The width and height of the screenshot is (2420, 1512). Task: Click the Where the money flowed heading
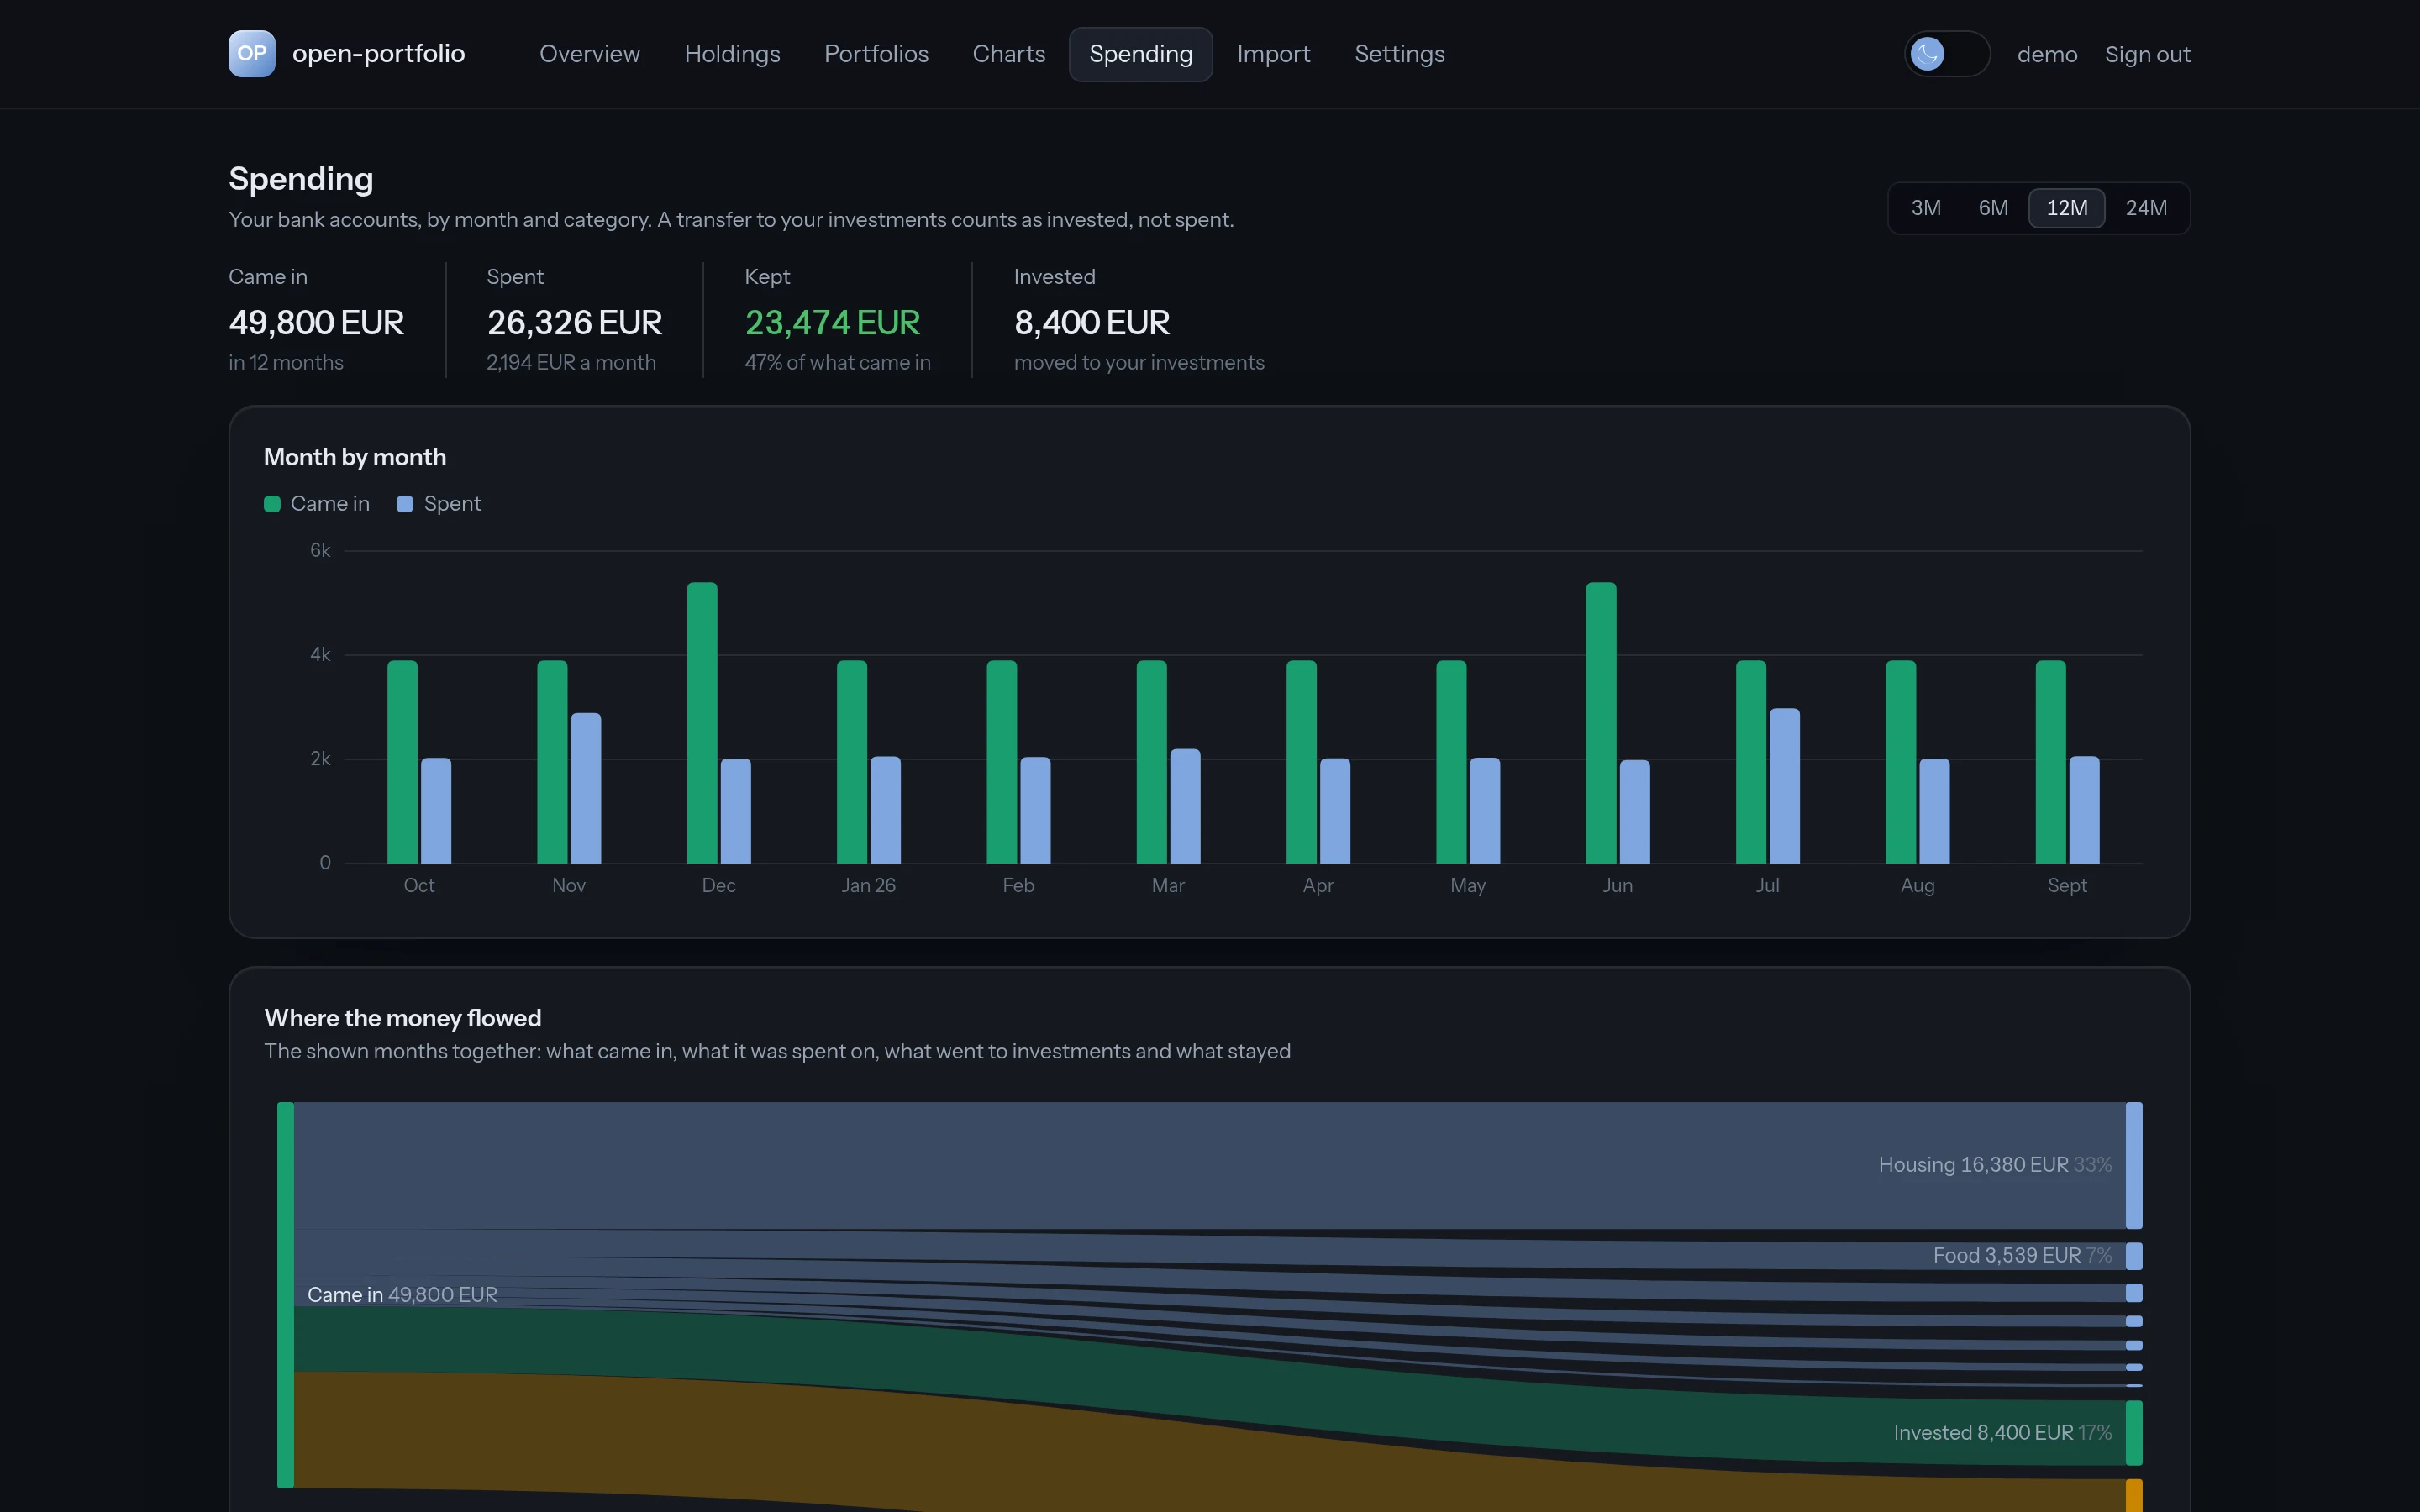[x=403, y=1018]
